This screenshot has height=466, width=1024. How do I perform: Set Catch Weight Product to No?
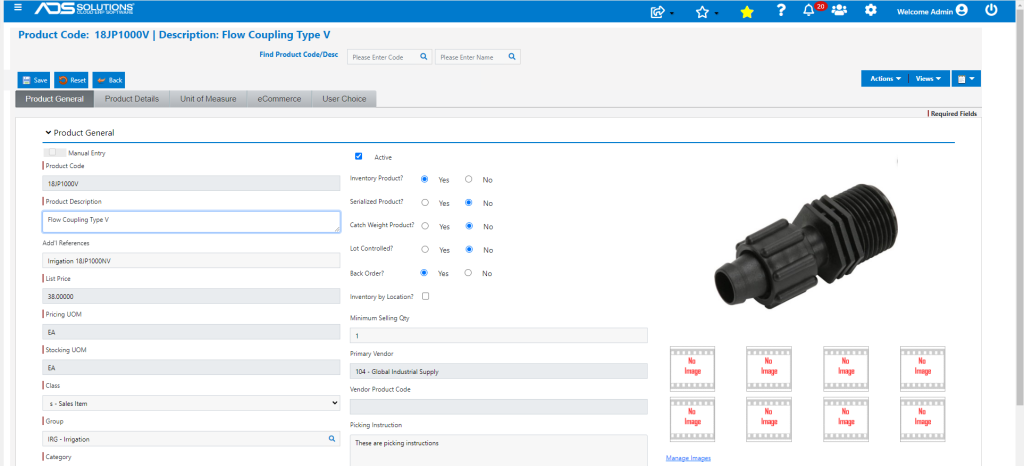pyautogui.click(x=468, y=226)
